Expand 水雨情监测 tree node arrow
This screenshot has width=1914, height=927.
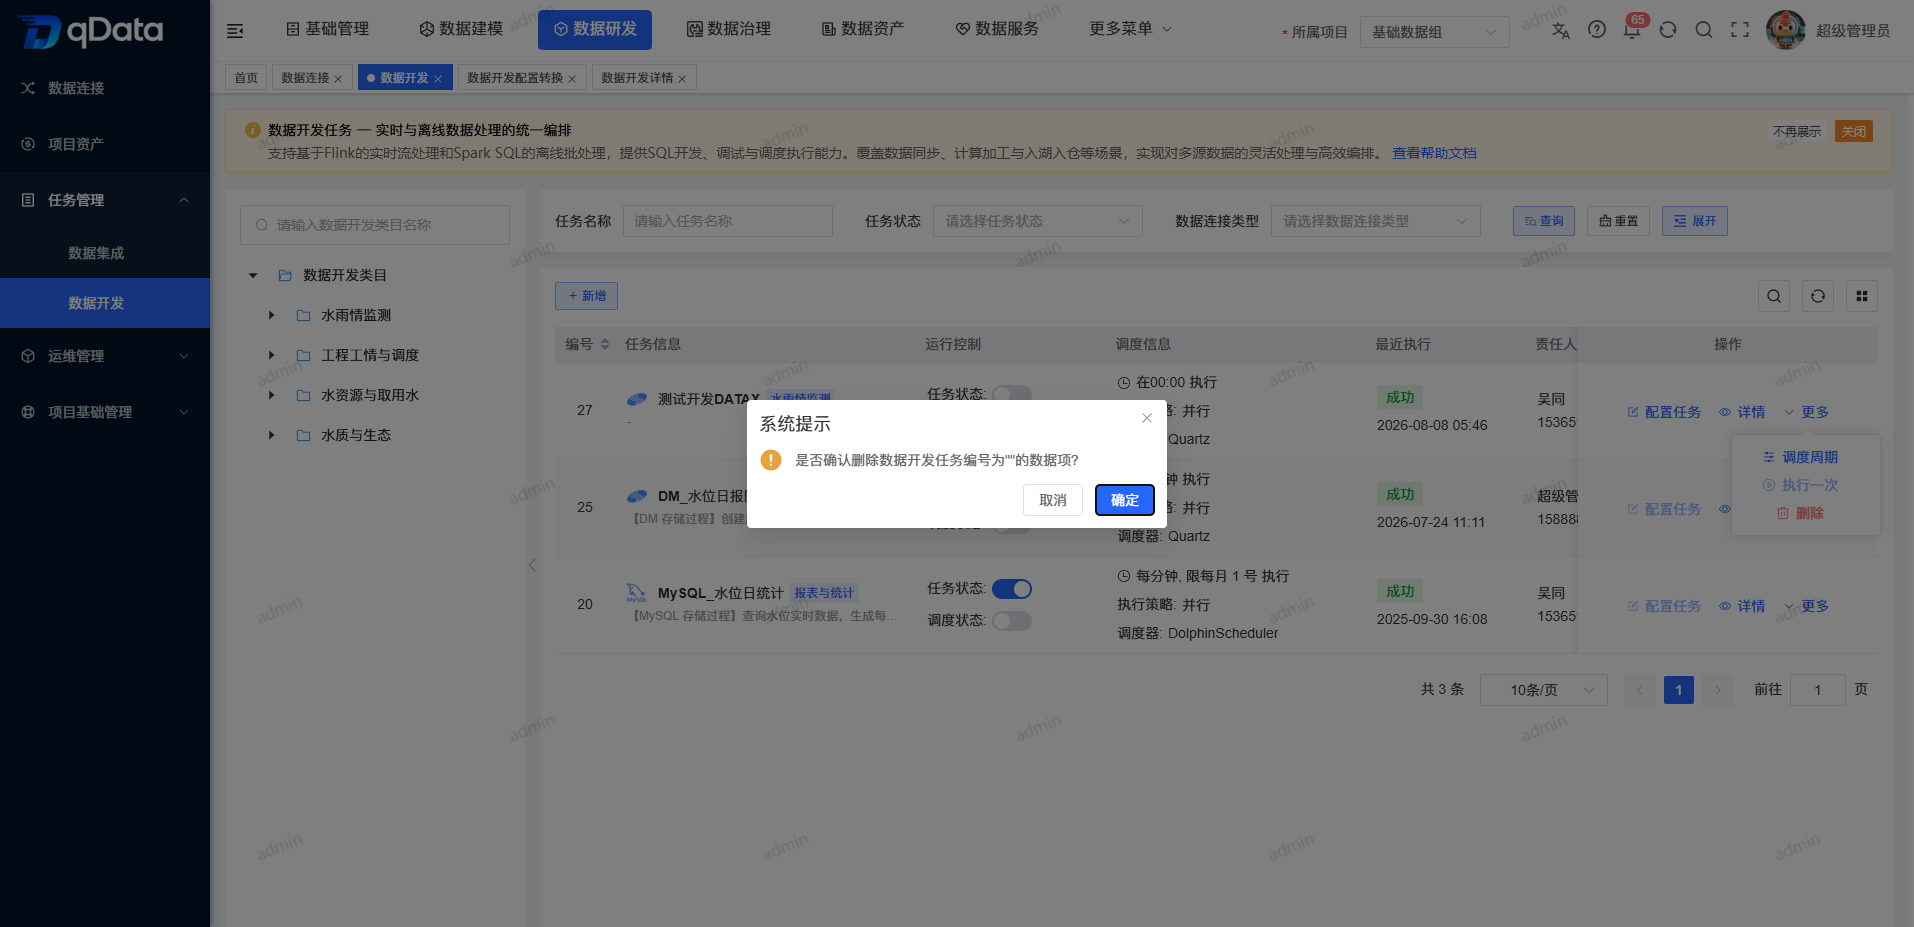[271, 315]
